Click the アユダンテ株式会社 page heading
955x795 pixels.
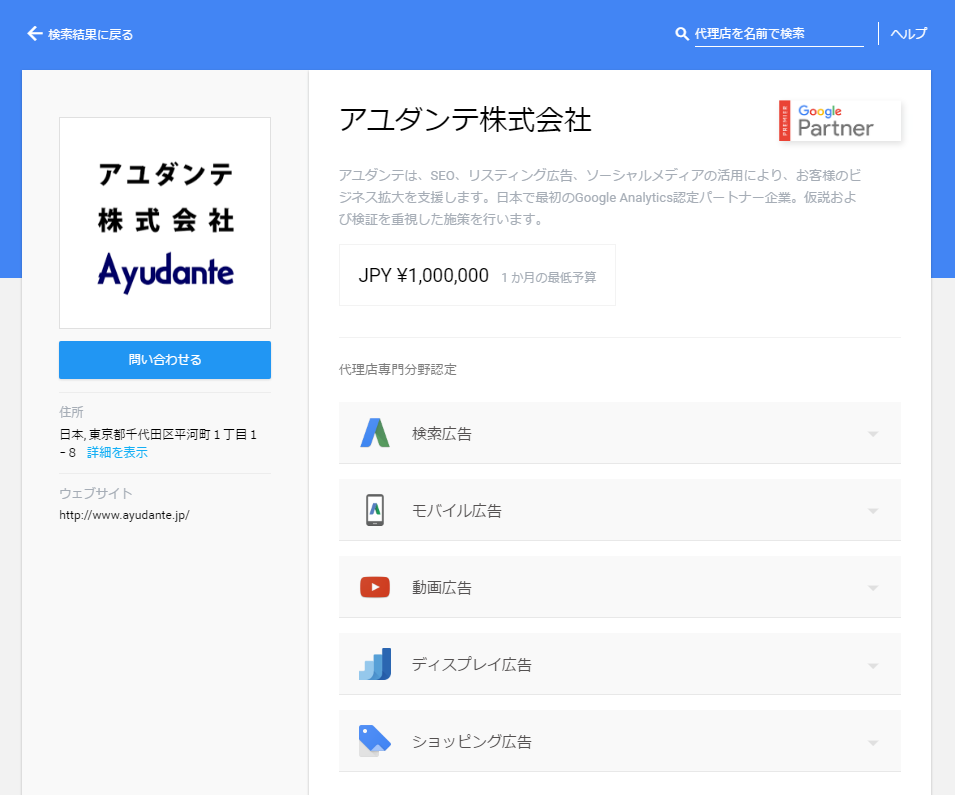(465, 119)
